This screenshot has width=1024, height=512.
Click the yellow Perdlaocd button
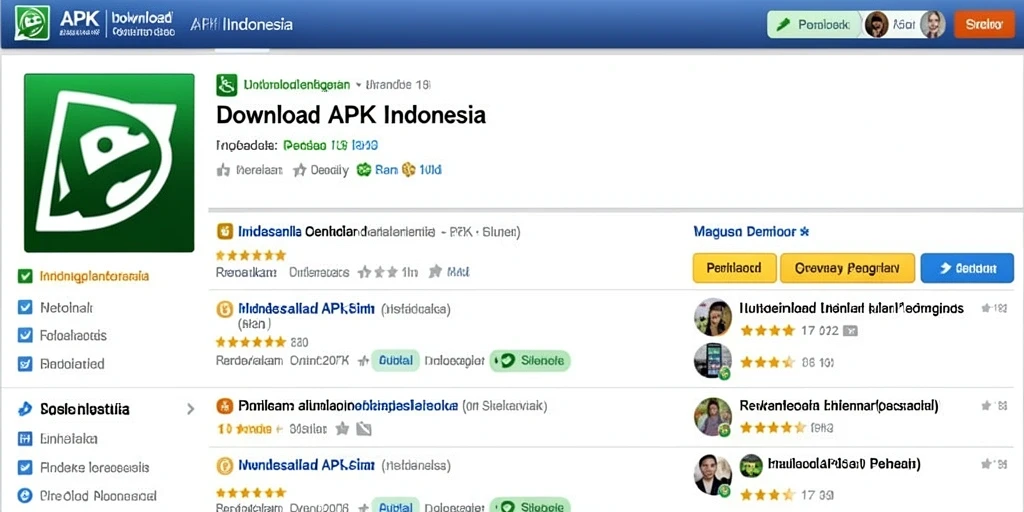[735, 268]
